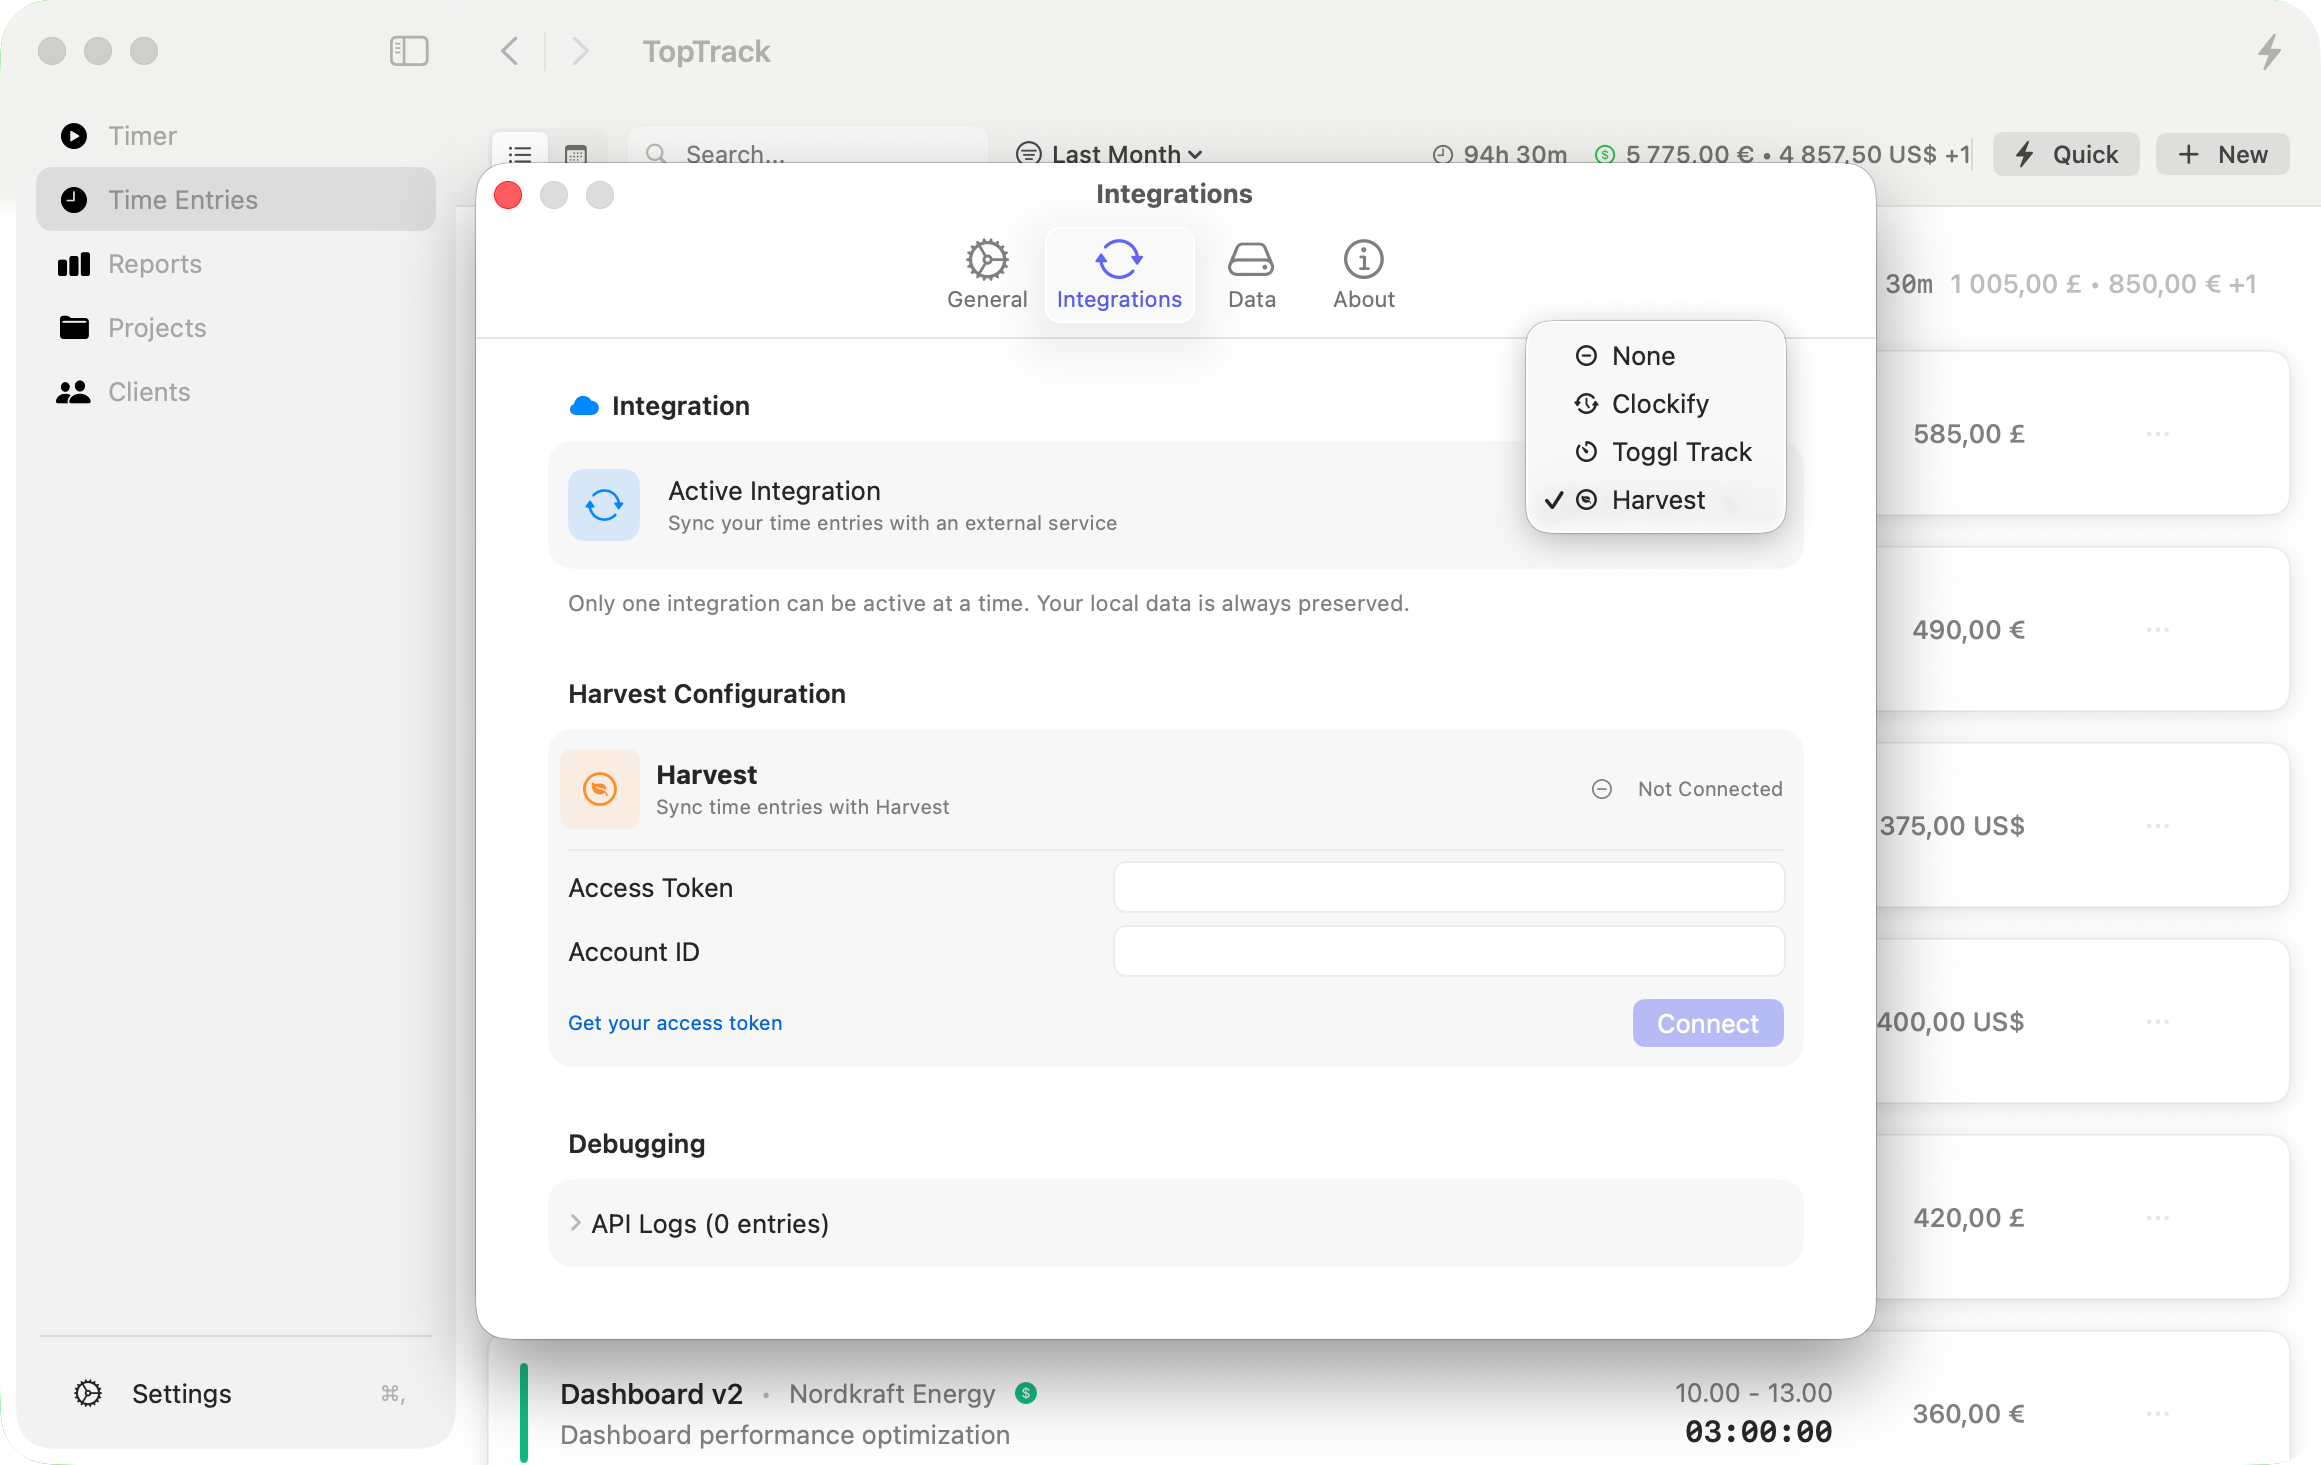Open the Last Month date filter
The width and height of the screenshot is (2321, 1465).
tap(1110, 154)
